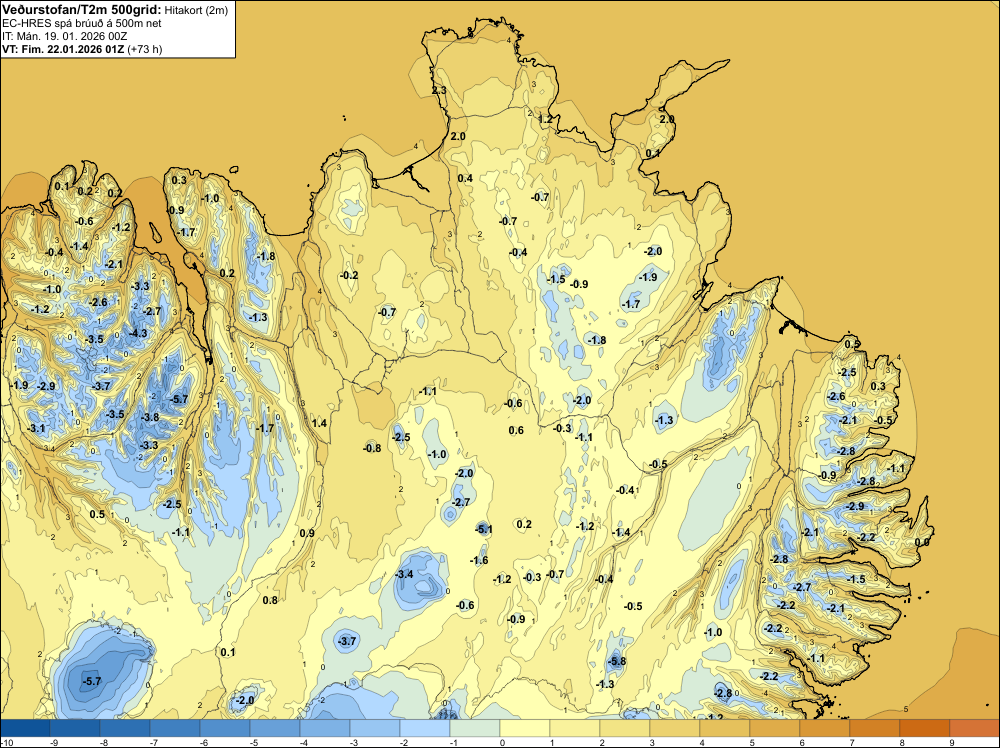Image resolution: width=1000 pixels, height=748 pixels.
Task: Select the 0.8 temperature label
Action: pos(270,599)
